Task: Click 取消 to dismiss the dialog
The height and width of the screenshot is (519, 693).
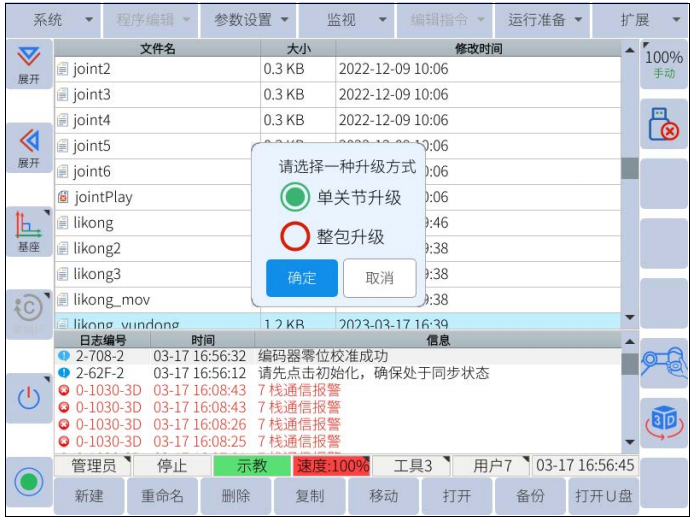Action: pos(379,278)
